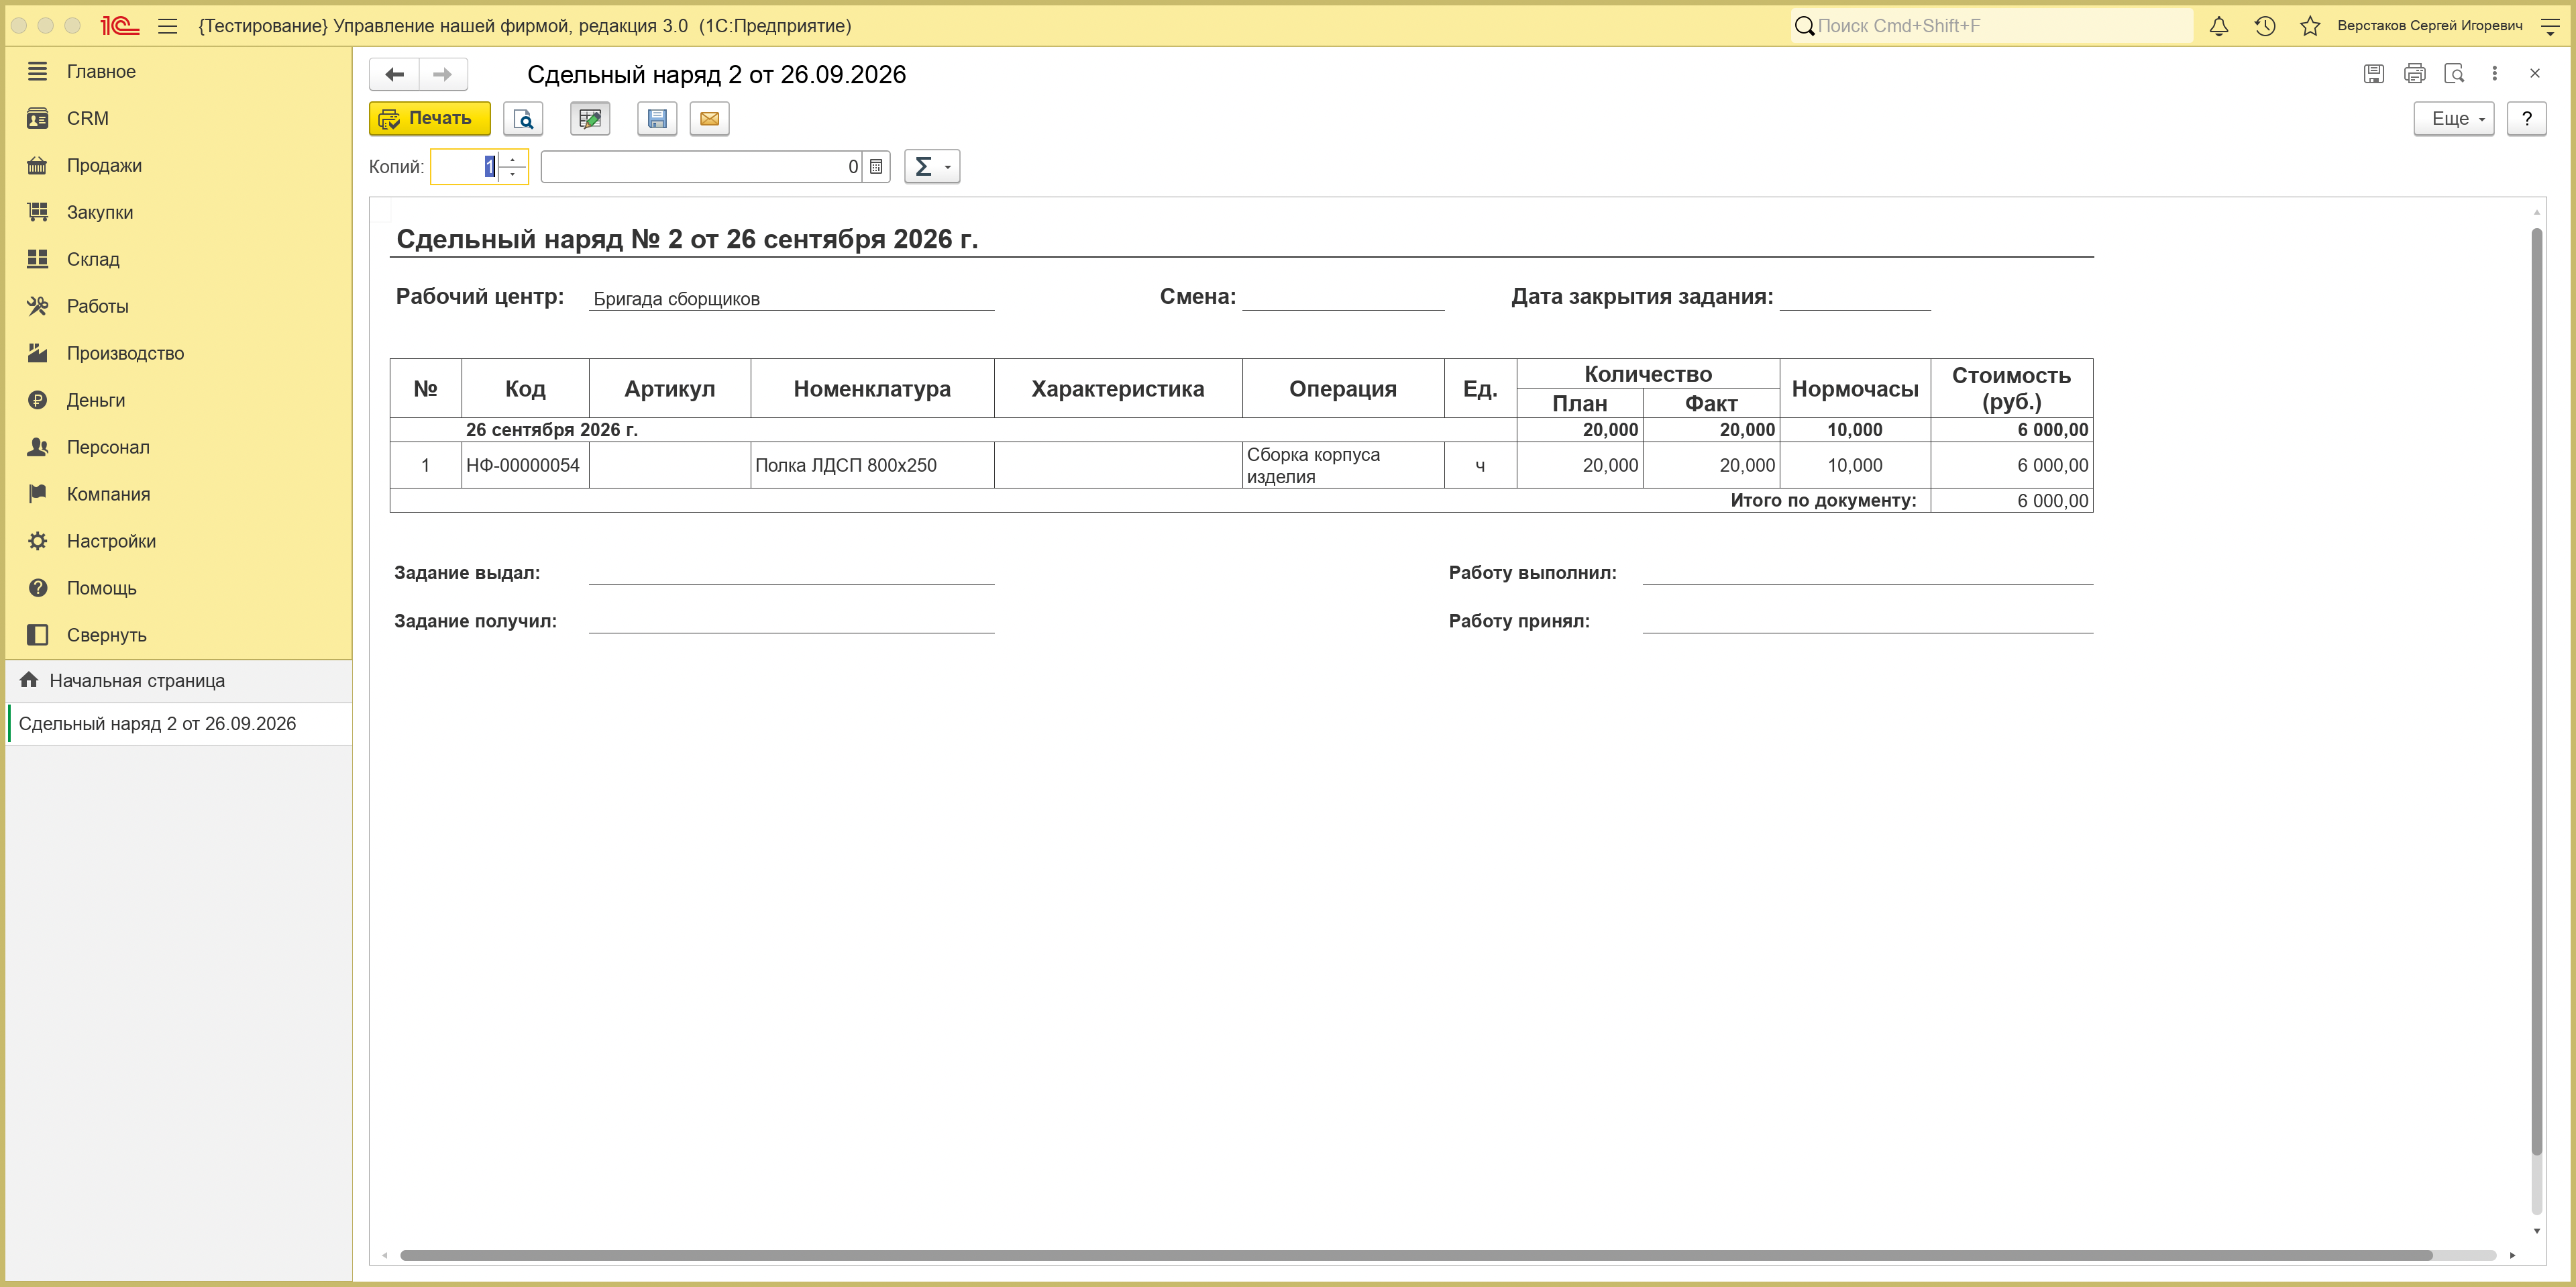Open favorites star icon

2310,26
